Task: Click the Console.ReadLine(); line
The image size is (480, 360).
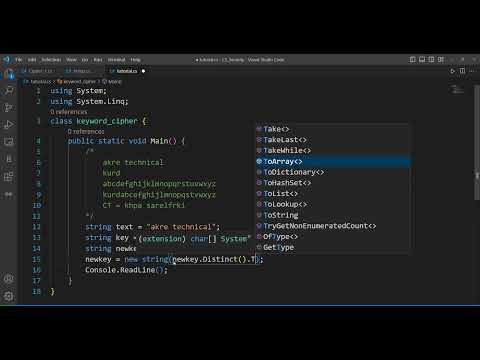Action: [126, 270]
